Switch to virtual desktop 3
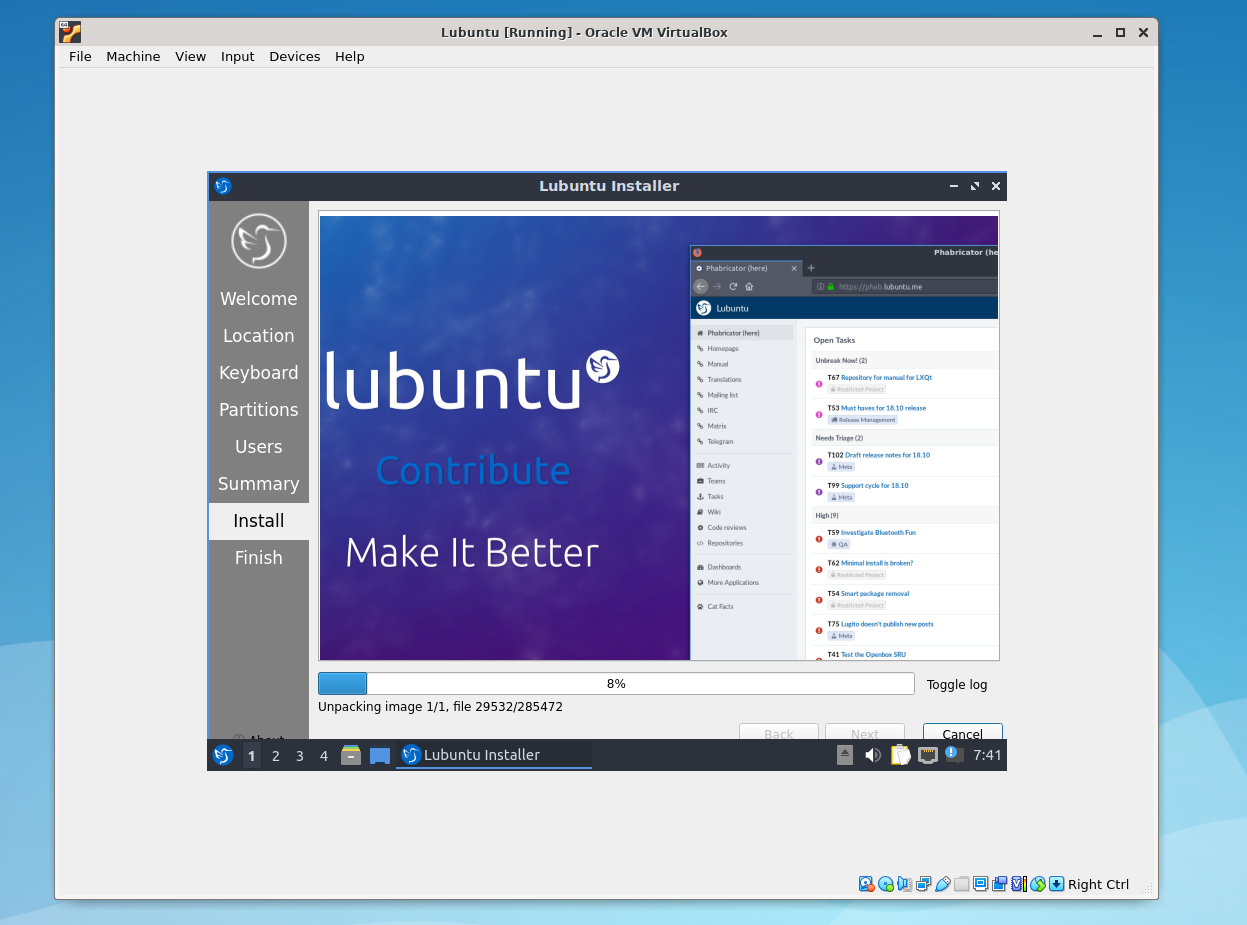Screen dimensions: 1247x925 (300, 755)
